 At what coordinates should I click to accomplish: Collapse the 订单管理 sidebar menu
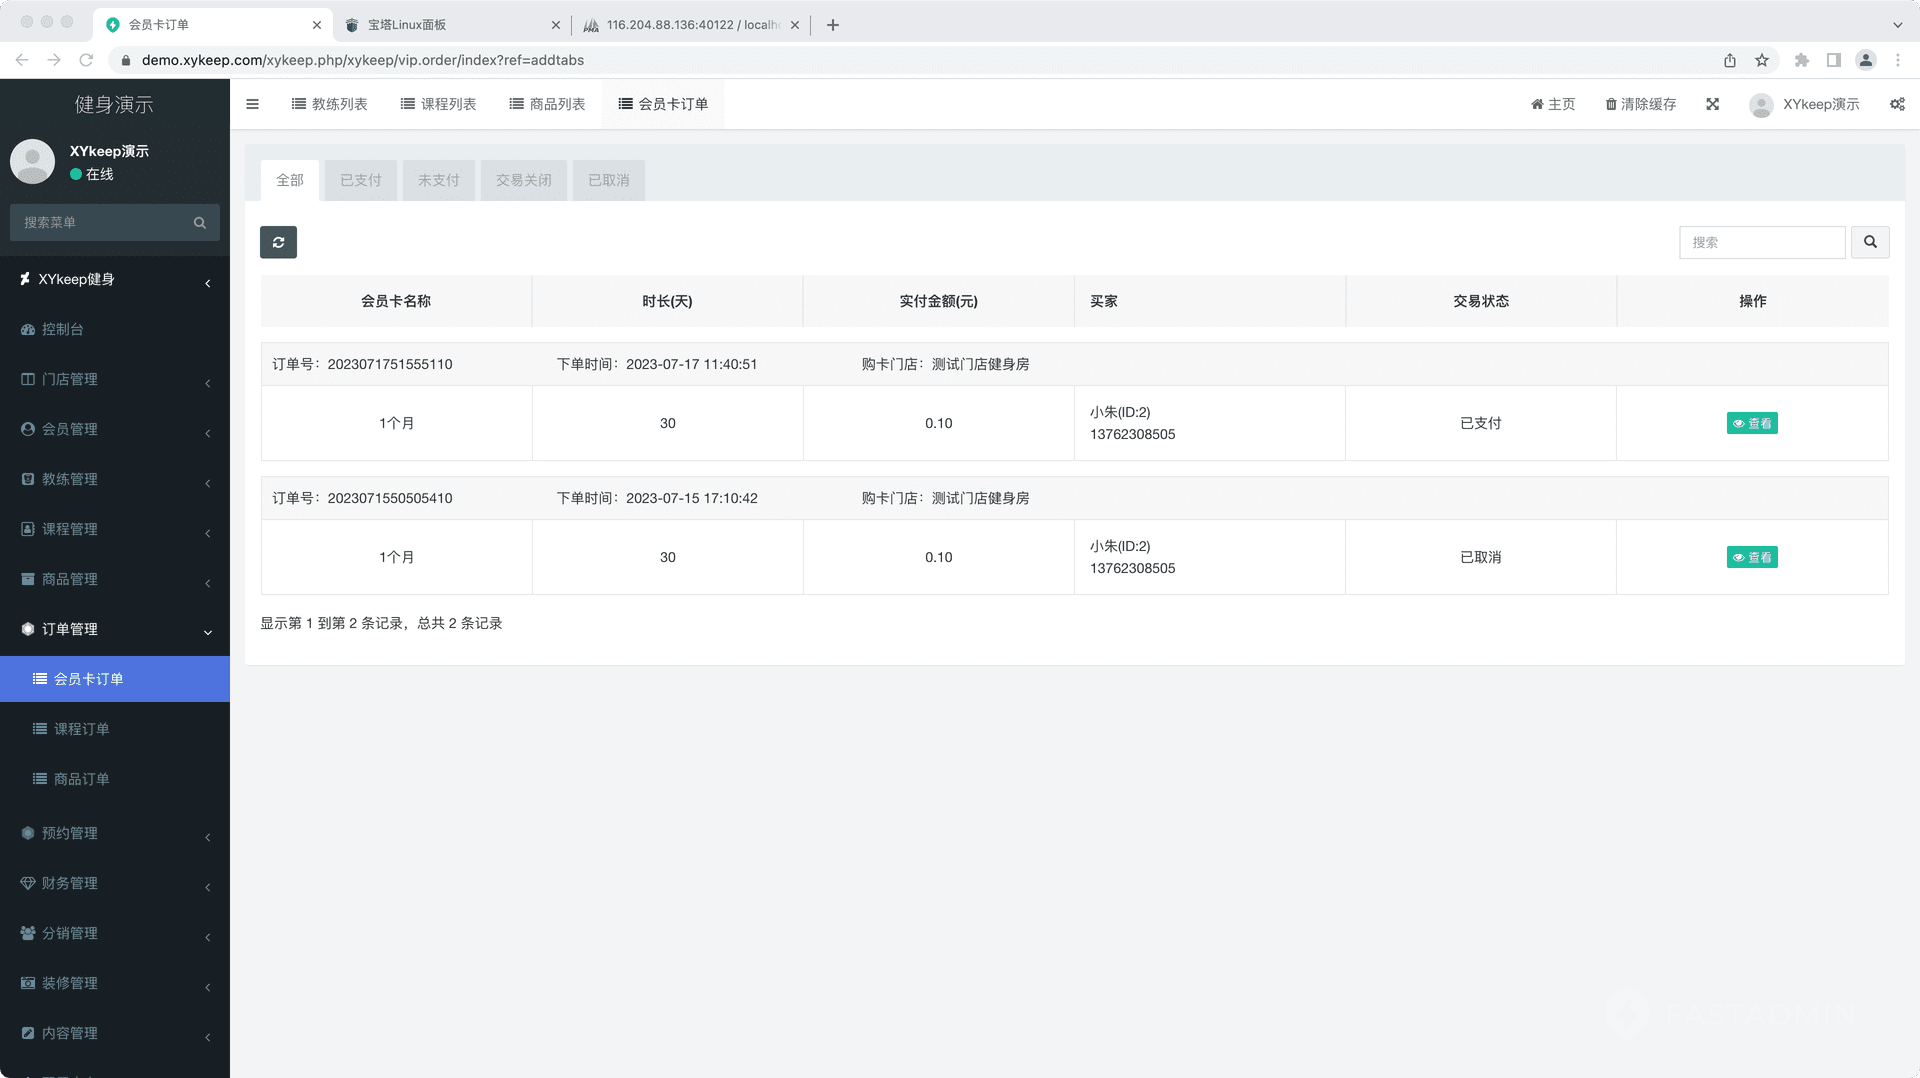(115, 629)
